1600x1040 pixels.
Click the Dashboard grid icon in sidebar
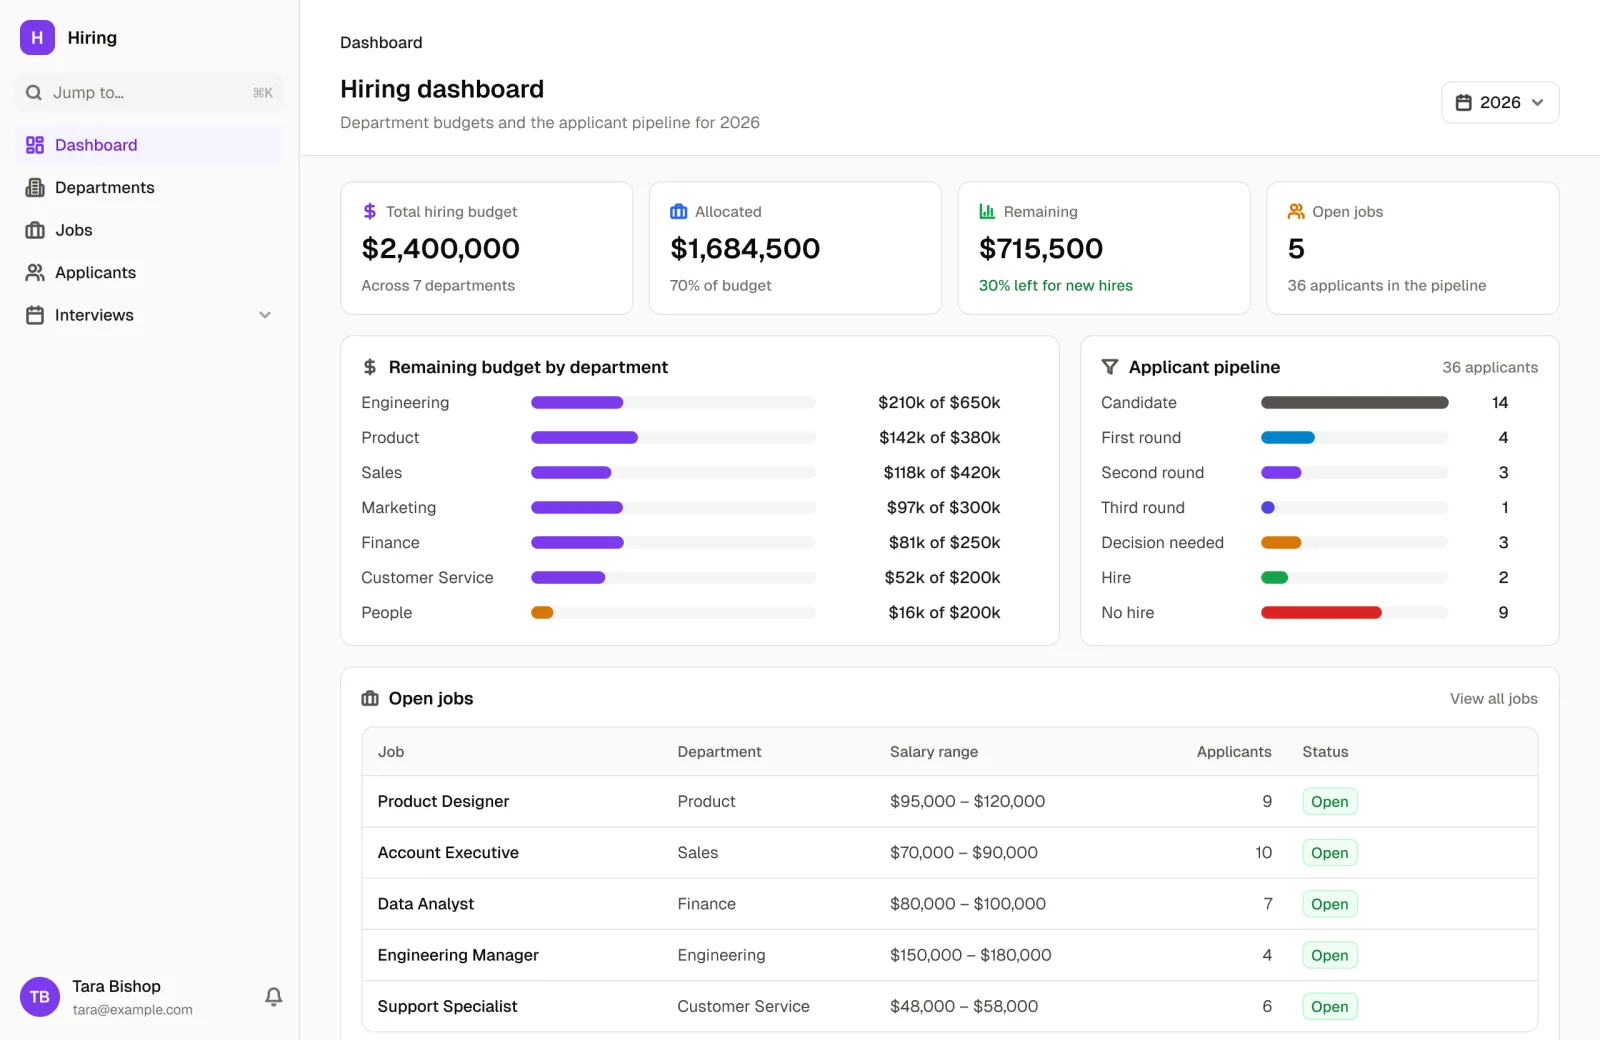(35, 145)
